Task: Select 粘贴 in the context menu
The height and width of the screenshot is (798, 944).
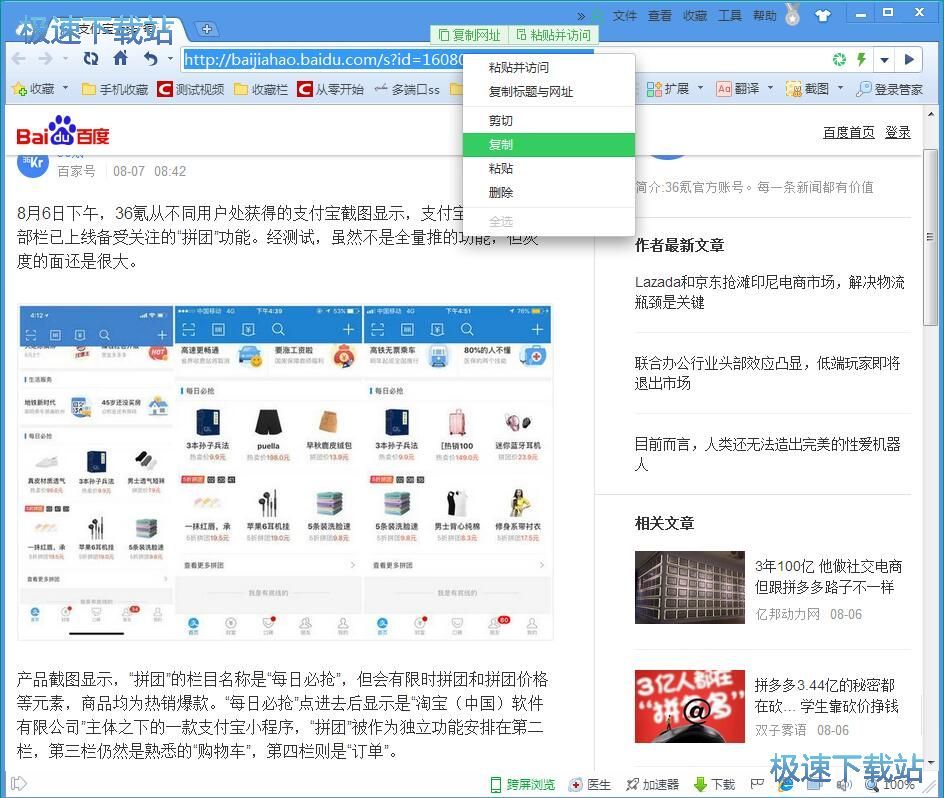Action: 548,169
